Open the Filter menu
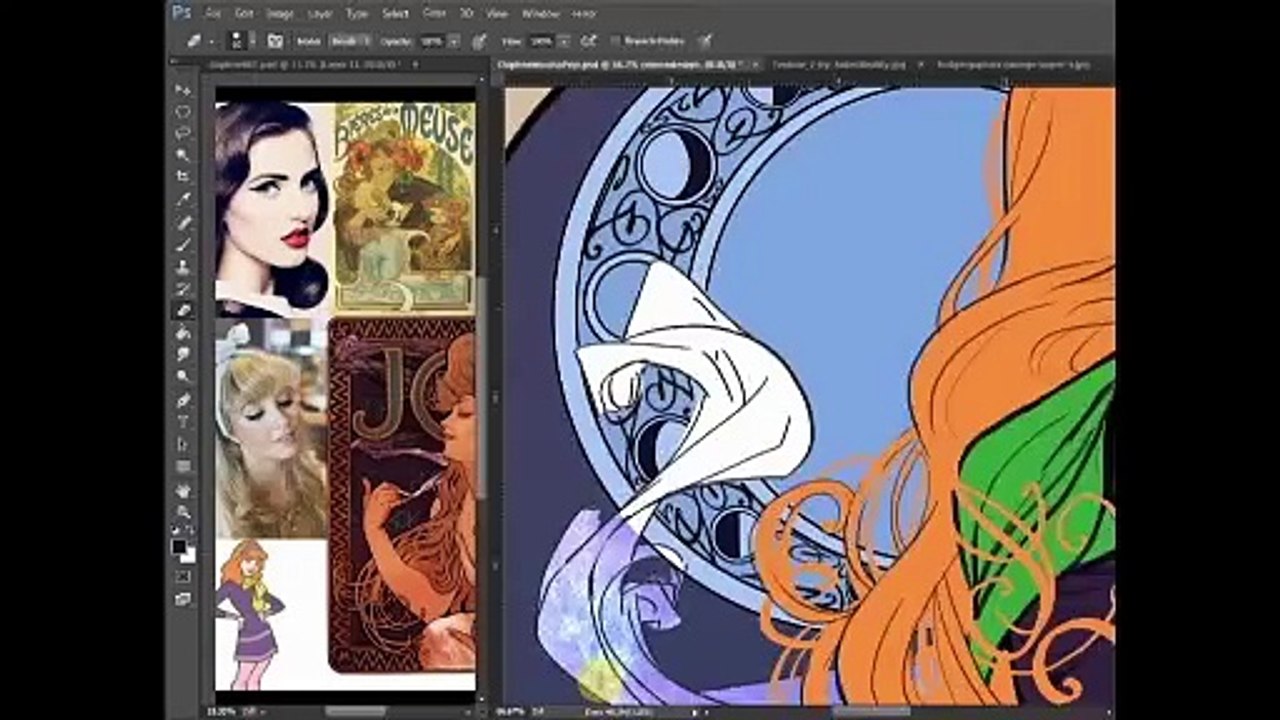1280x720 pixels. [x=434, y=14]
